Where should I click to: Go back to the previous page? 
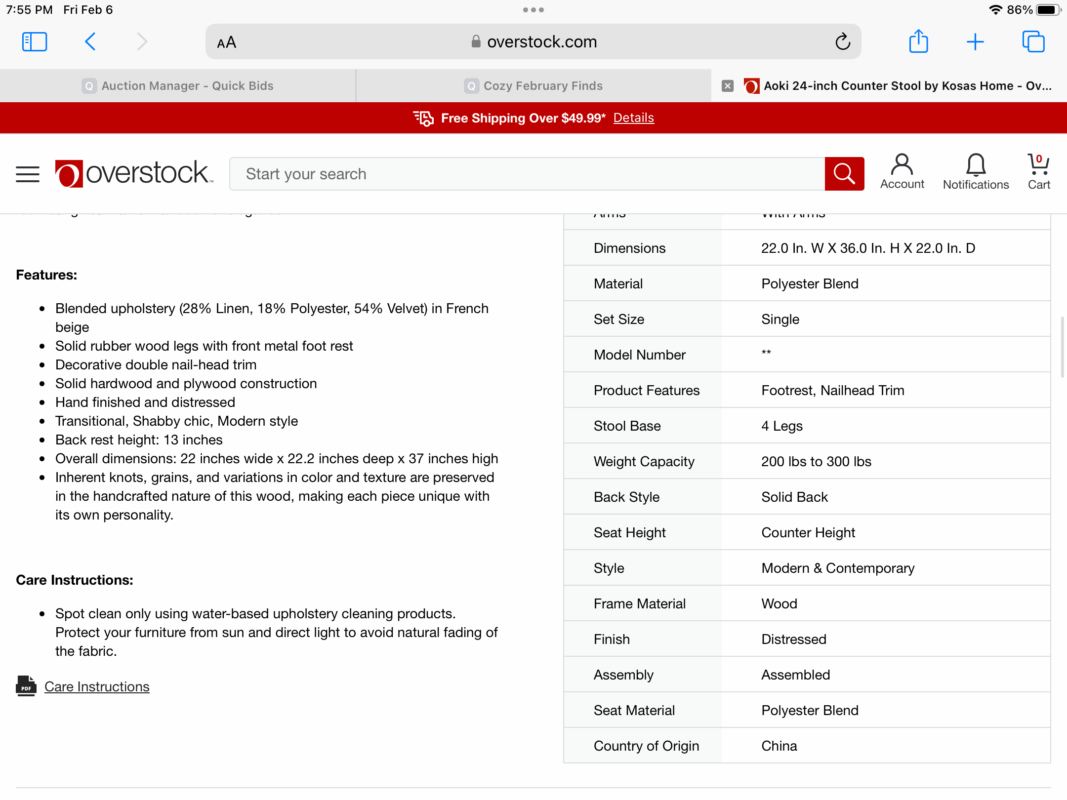pos(90,41)
